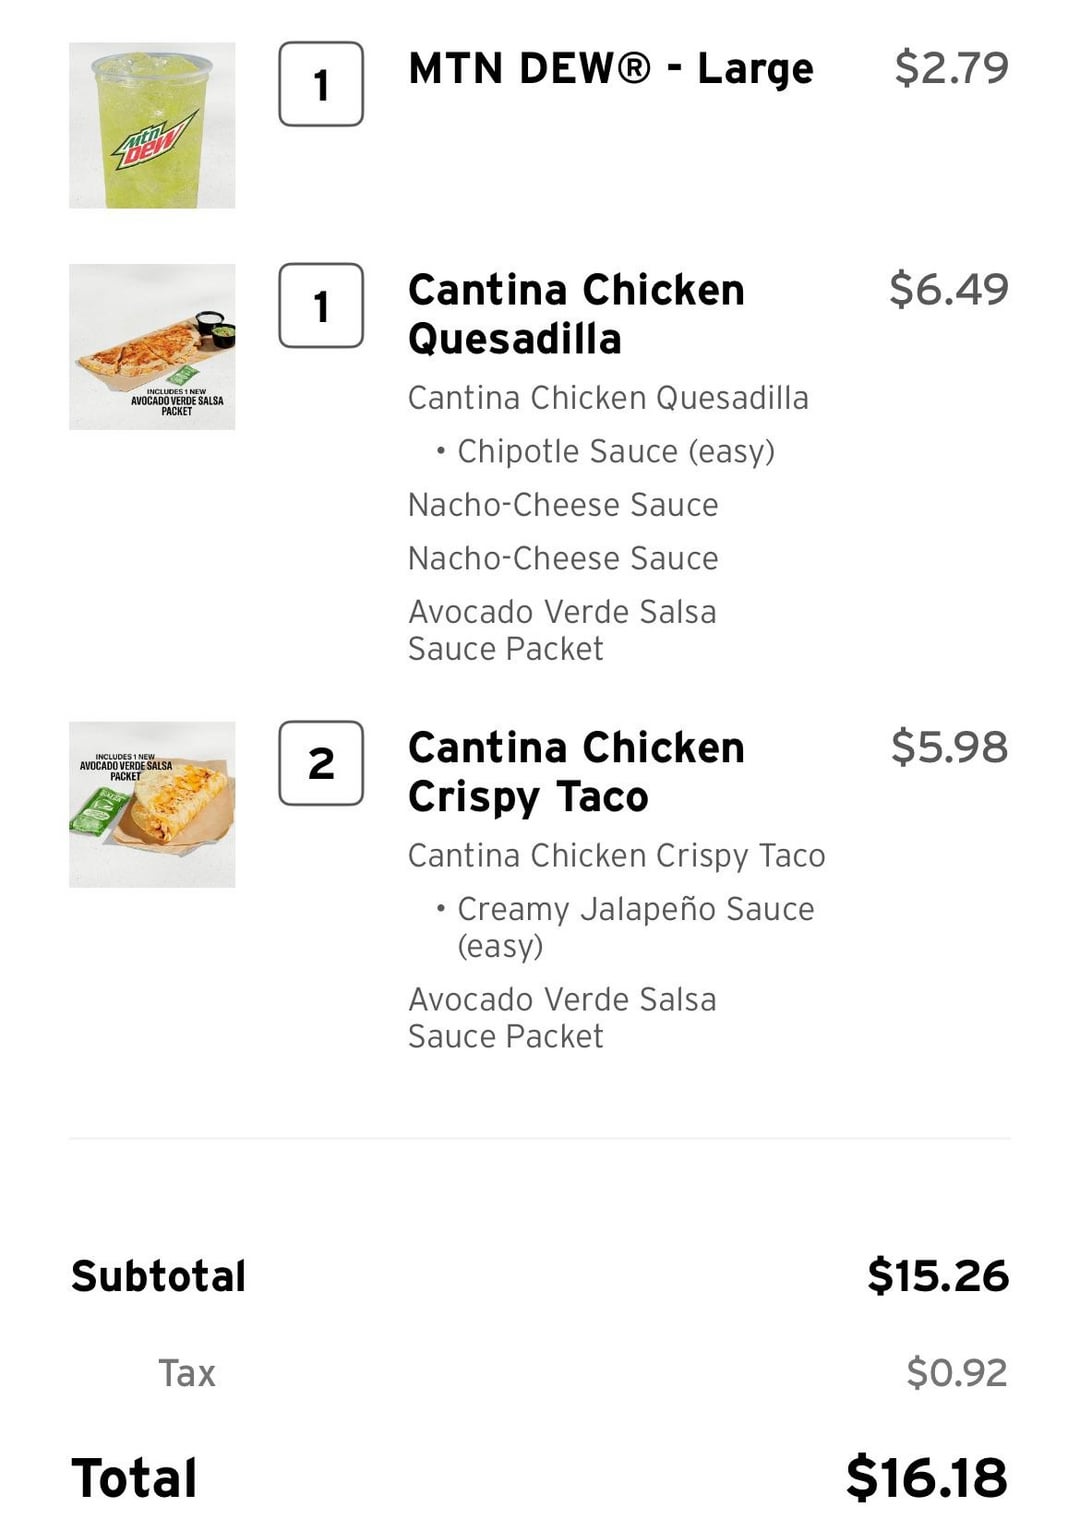Tap the Creamy Jalapeño Sauce (easy) modifier

click(x=635, y=926)
